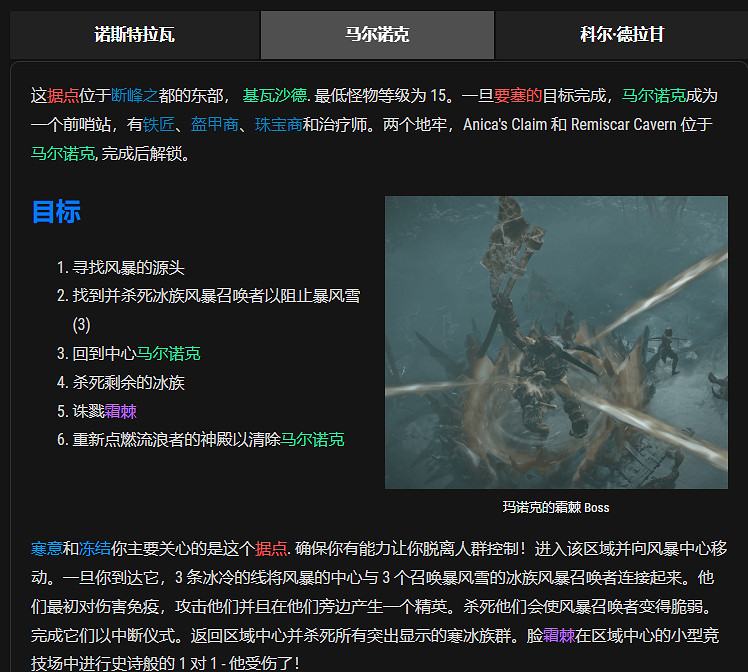Click 马尔诺克 link before 成为
748x672 pixels.
tap(654, 96)
